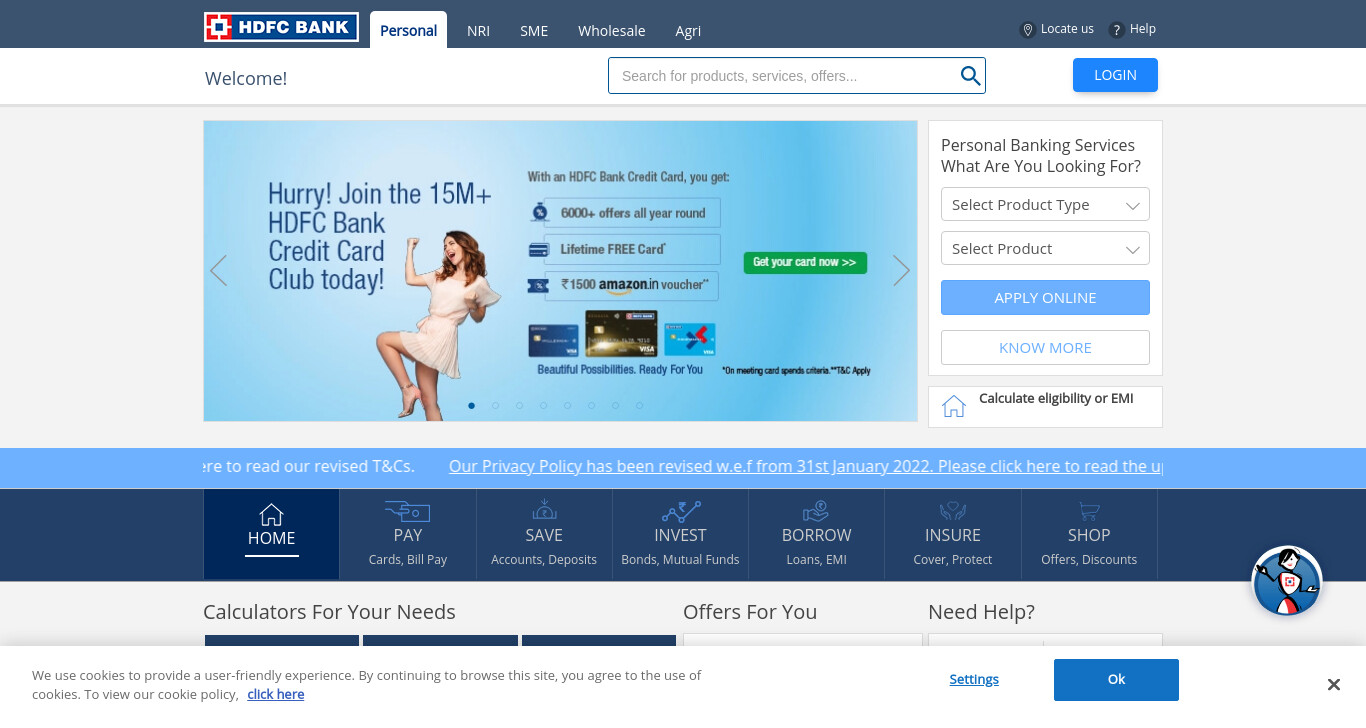Open the SAVE Accounts, Deposits menu
The height and width of the screenshot is (728, 1366).
(x=544, y=534)
